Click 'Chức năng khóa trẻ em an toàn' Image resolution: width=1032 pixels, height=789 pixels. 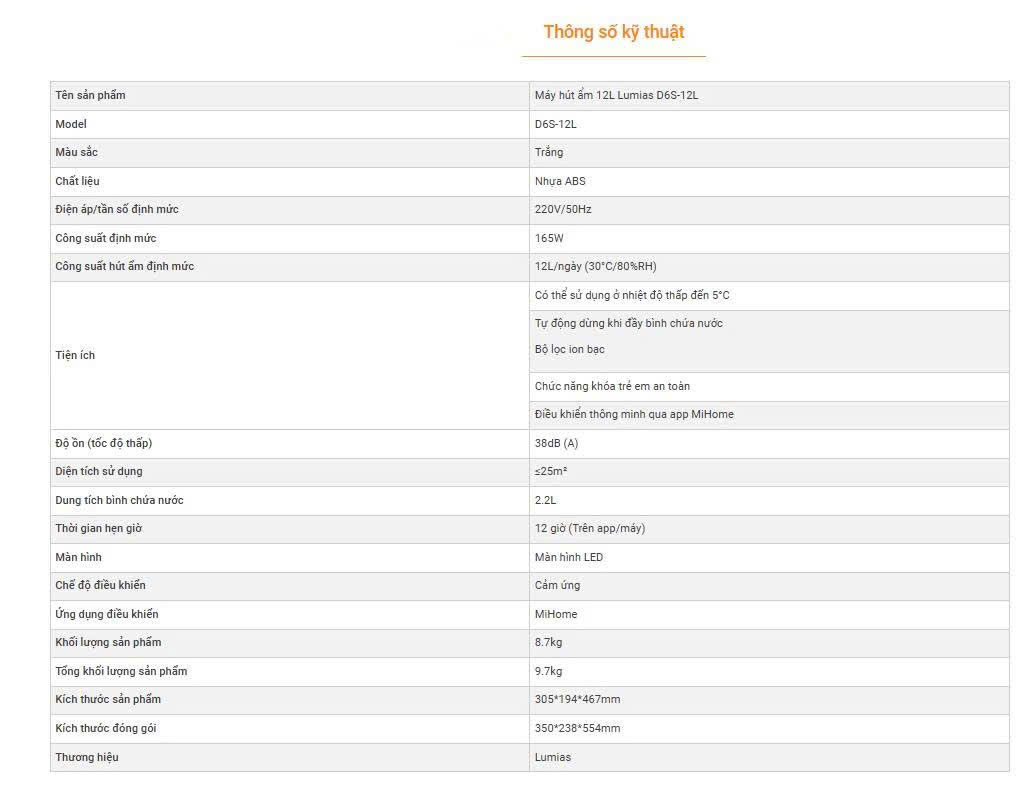(612, 387)
